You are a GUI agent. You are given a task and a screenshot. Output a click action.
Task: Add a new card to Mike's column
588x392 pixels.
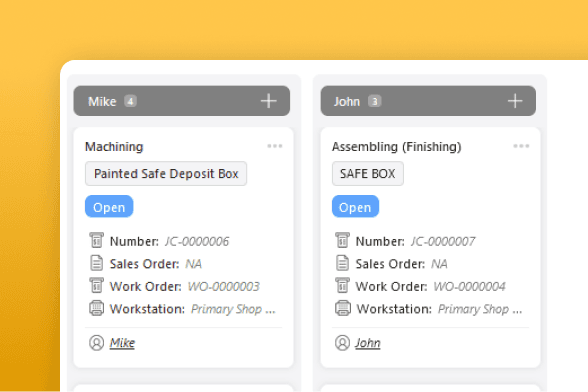pyautogui.click(x=268, y=101)
